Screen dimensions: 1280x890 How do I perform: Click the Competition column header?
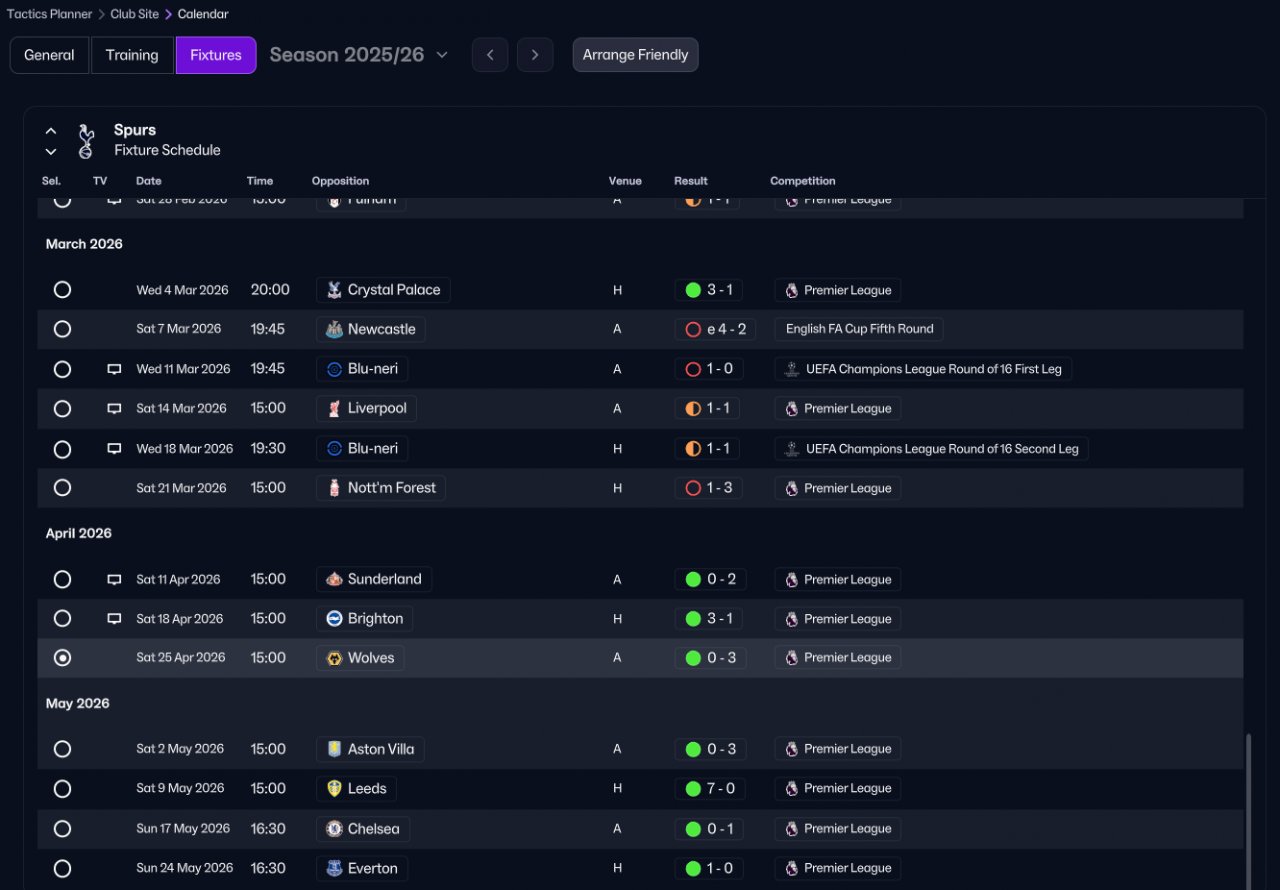tap(803, 181)
